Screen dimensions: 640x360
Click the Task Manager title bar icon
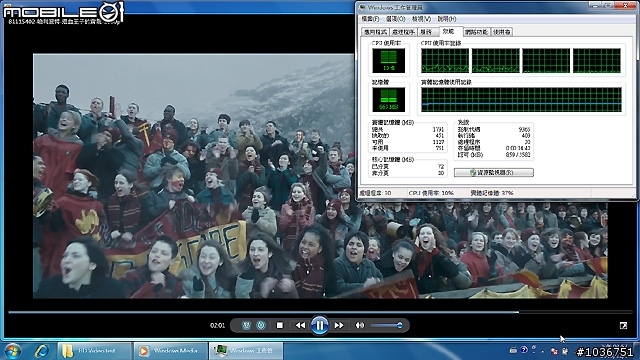(362, 7)
